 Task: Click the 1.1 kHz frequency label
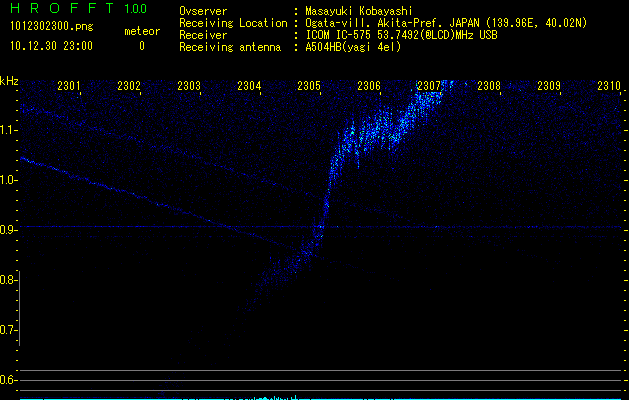click(x=8, y=130)
